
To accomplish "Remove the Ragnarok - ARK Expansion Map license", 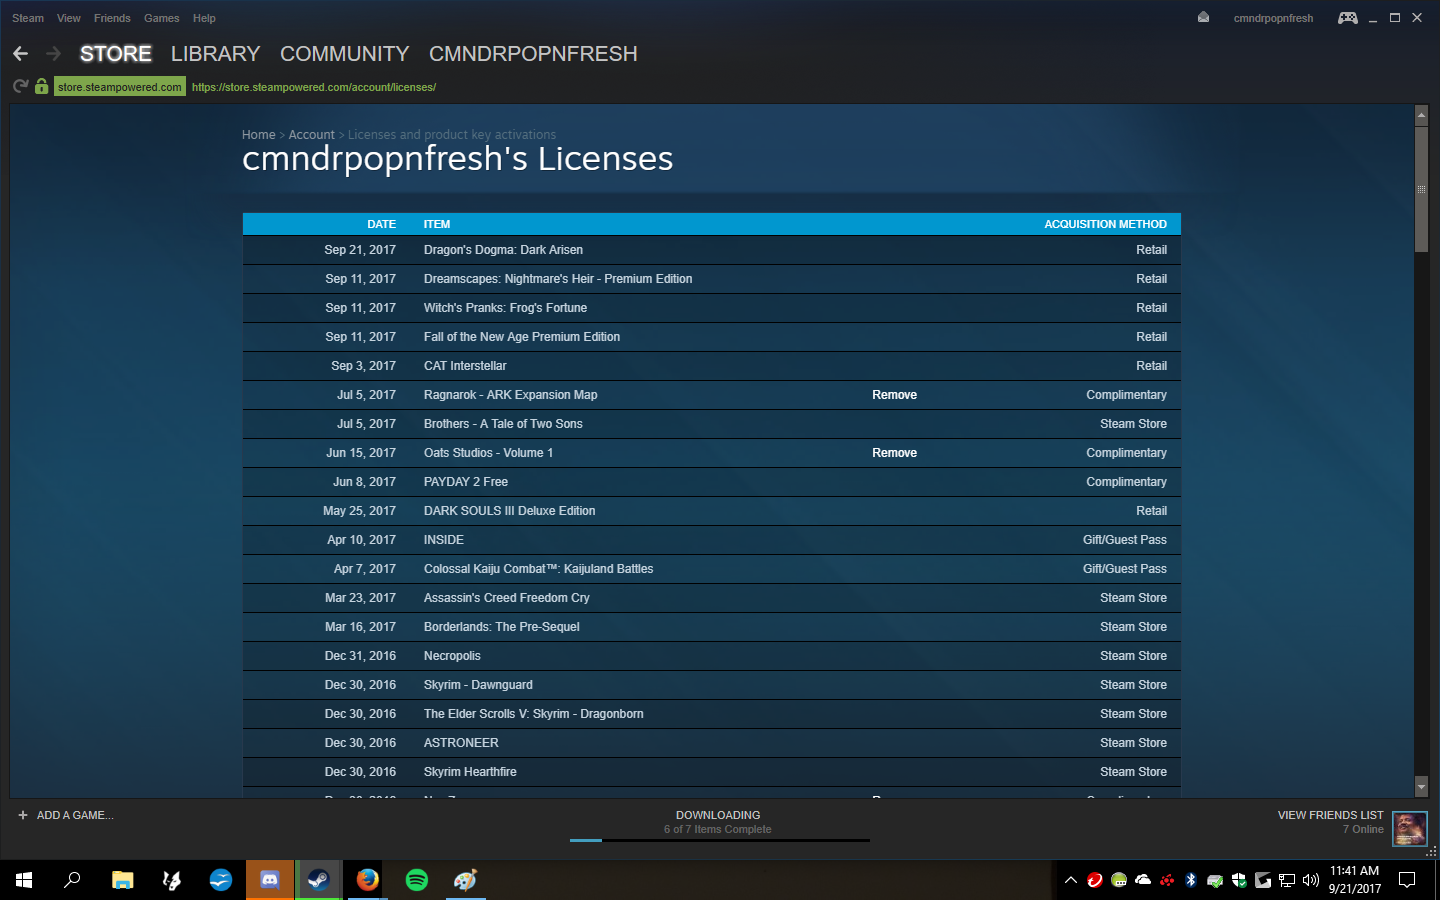I will (x=894, y=395).
